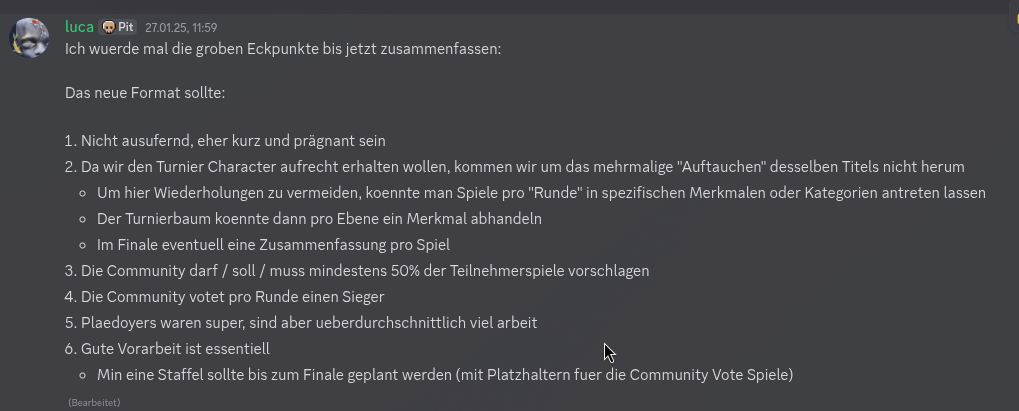Click the text "Das neue Format sollte:"

tap(145, 93)
